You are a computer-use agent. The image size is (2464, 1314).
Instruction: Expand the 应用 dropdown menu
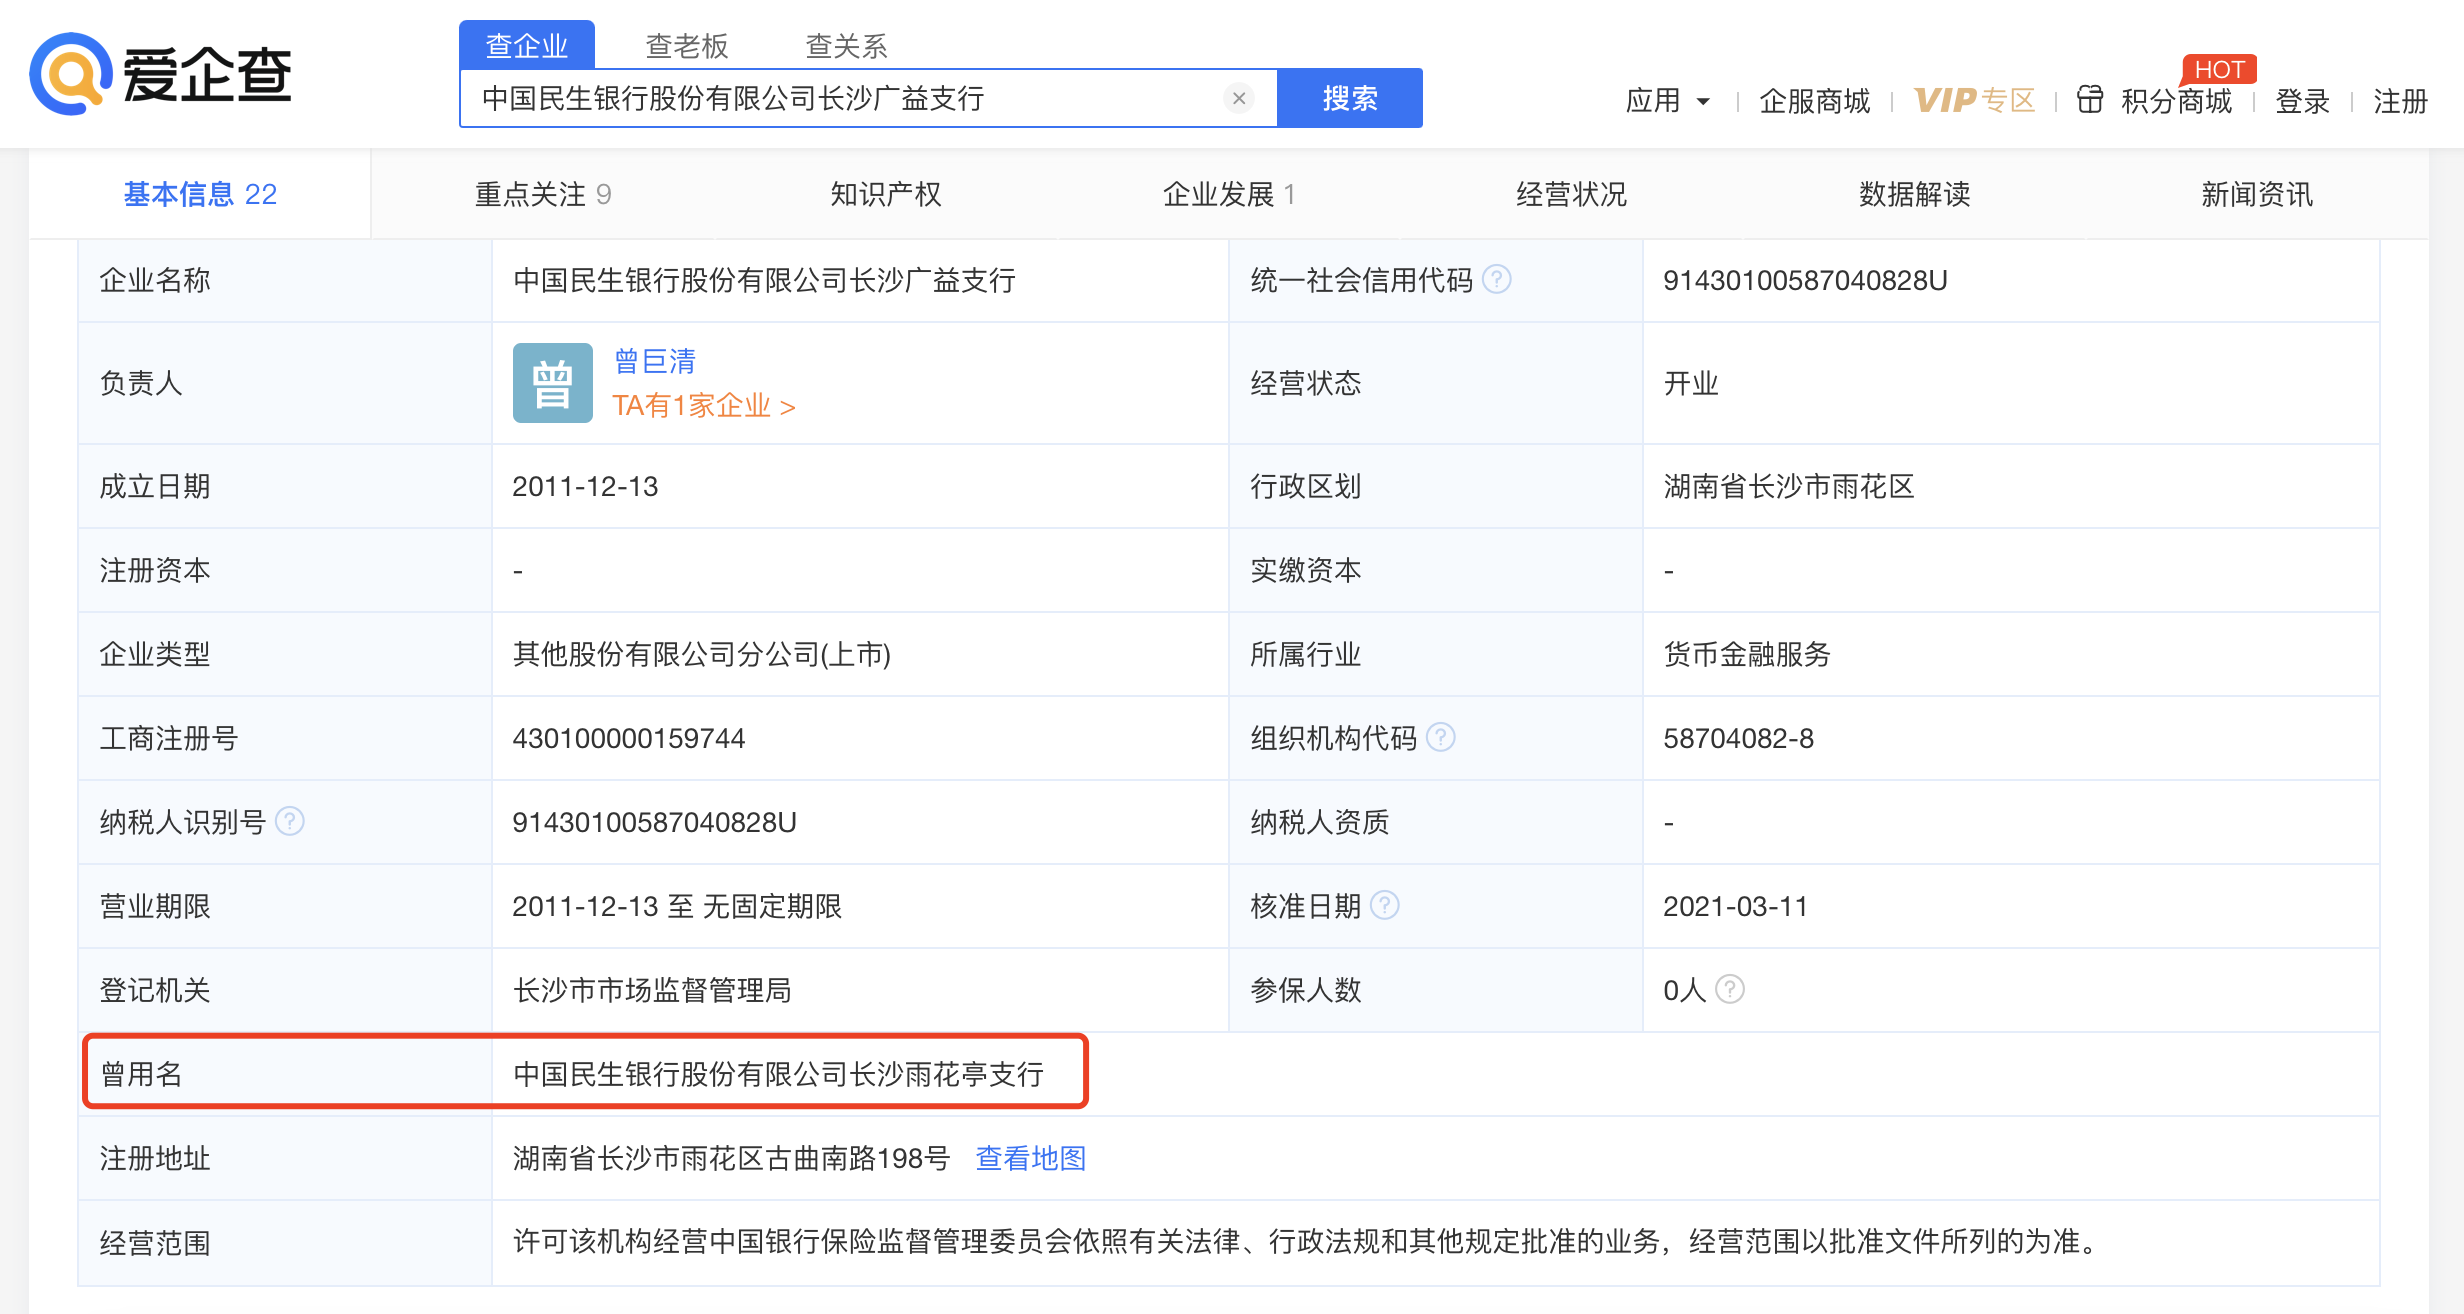click(1666, 101)
